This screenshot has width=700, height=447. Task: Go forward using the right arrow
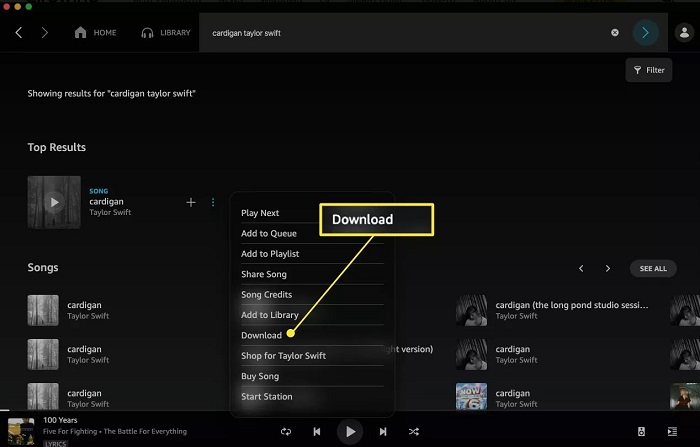[44, 33]
